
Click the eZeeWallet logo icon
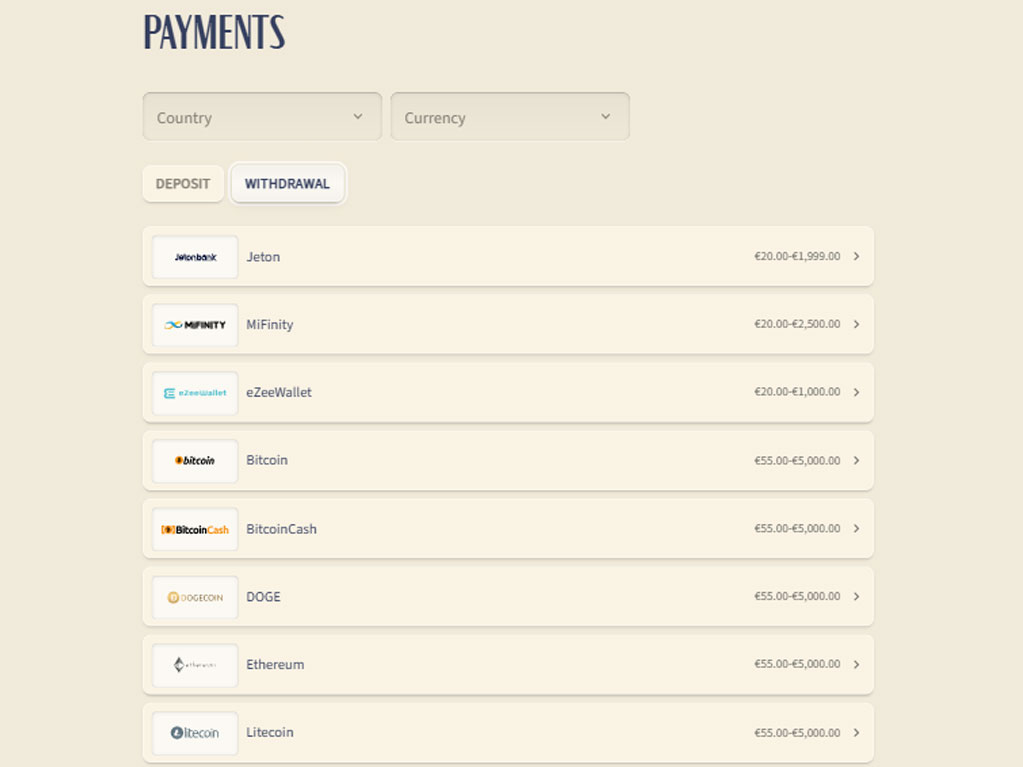tap(195, 393)
